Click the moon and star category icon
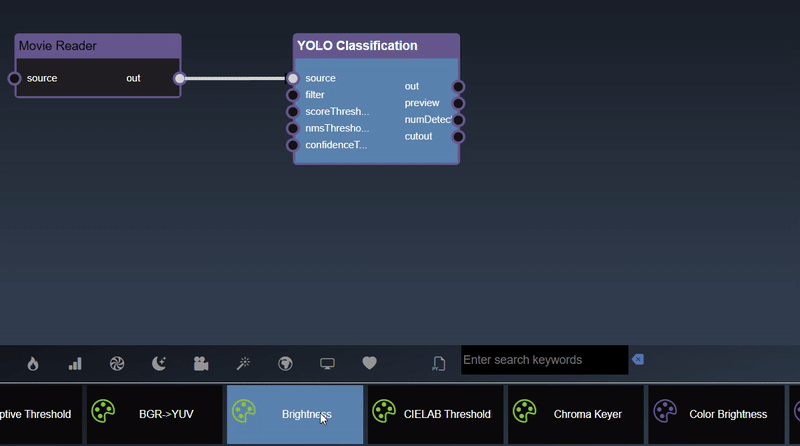Screen dimensions: 800x446 click(x=159, y=364)
